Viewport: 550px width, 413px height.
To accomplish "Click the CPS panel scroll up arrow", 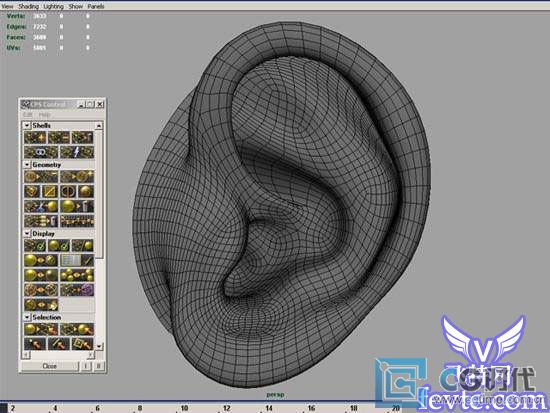I will pyautogui.click(x=99, y=125).
